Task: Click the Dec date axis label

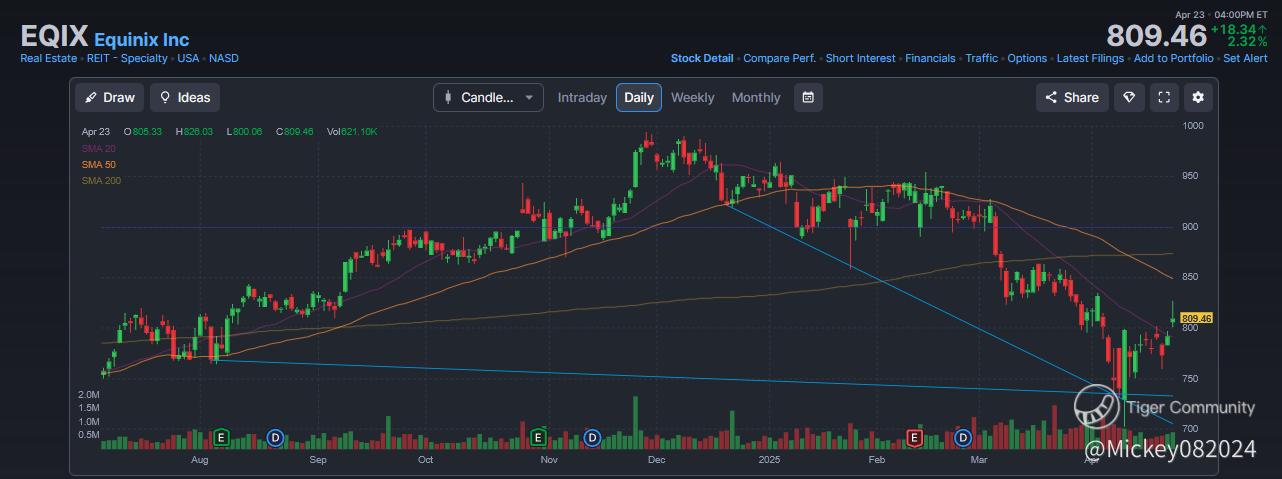Action: [657, 460]
